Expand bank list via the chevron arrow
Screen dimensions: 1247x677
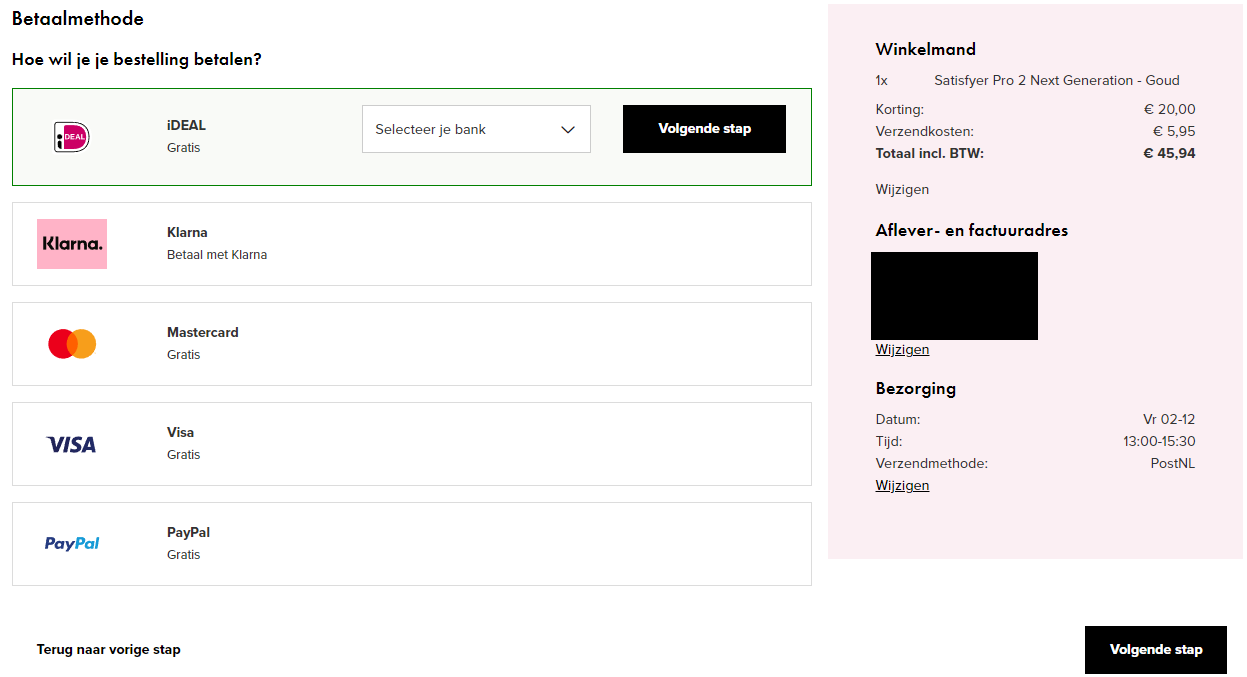[x=568, y=130]
